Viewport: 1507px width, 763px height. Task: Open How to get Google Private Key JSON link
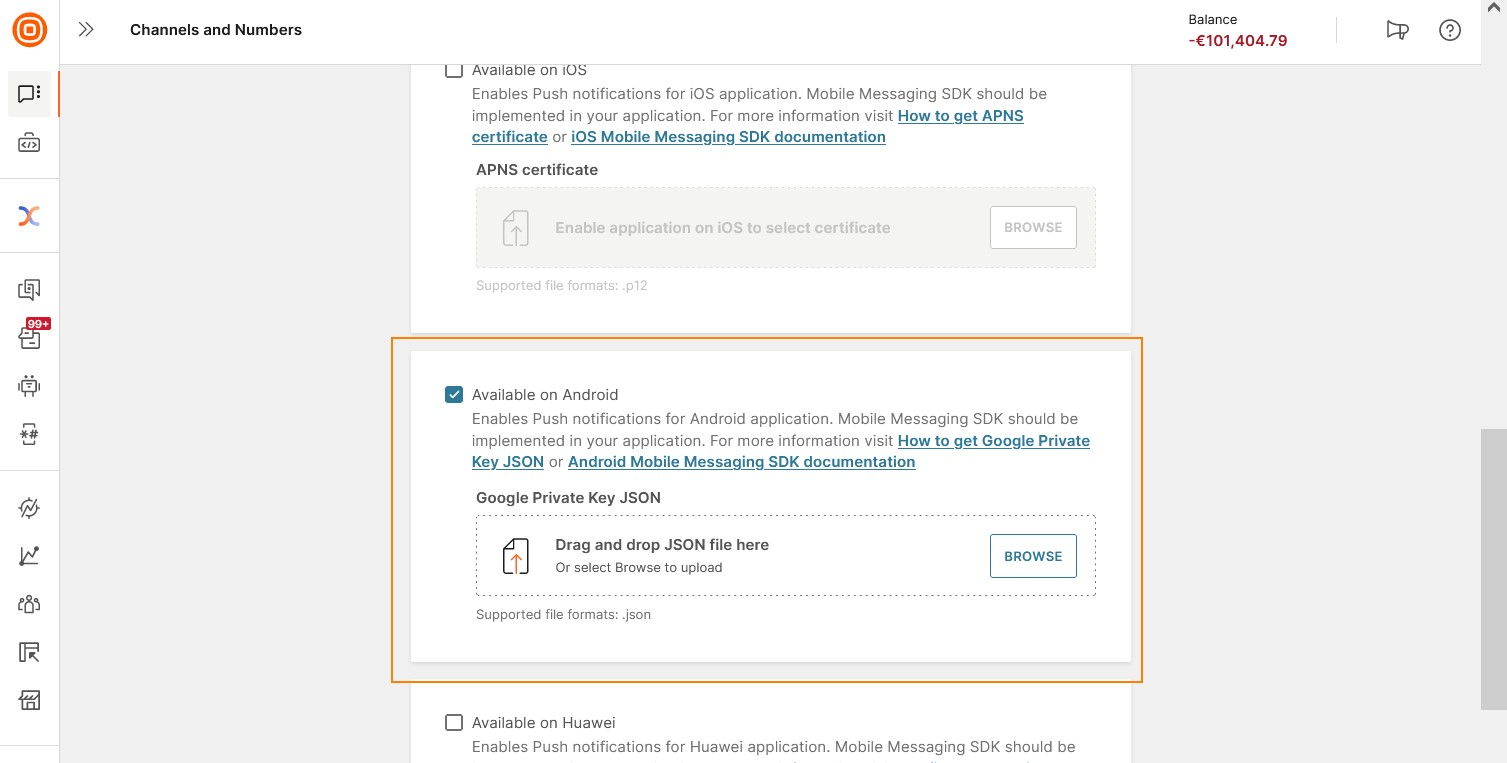[781, 451]
